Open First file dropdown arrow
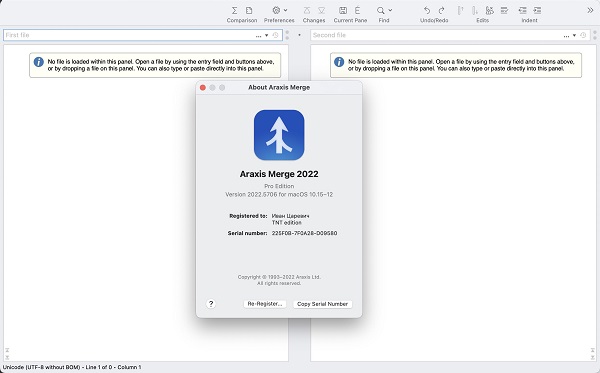600x373 pixels. point(267,36)
